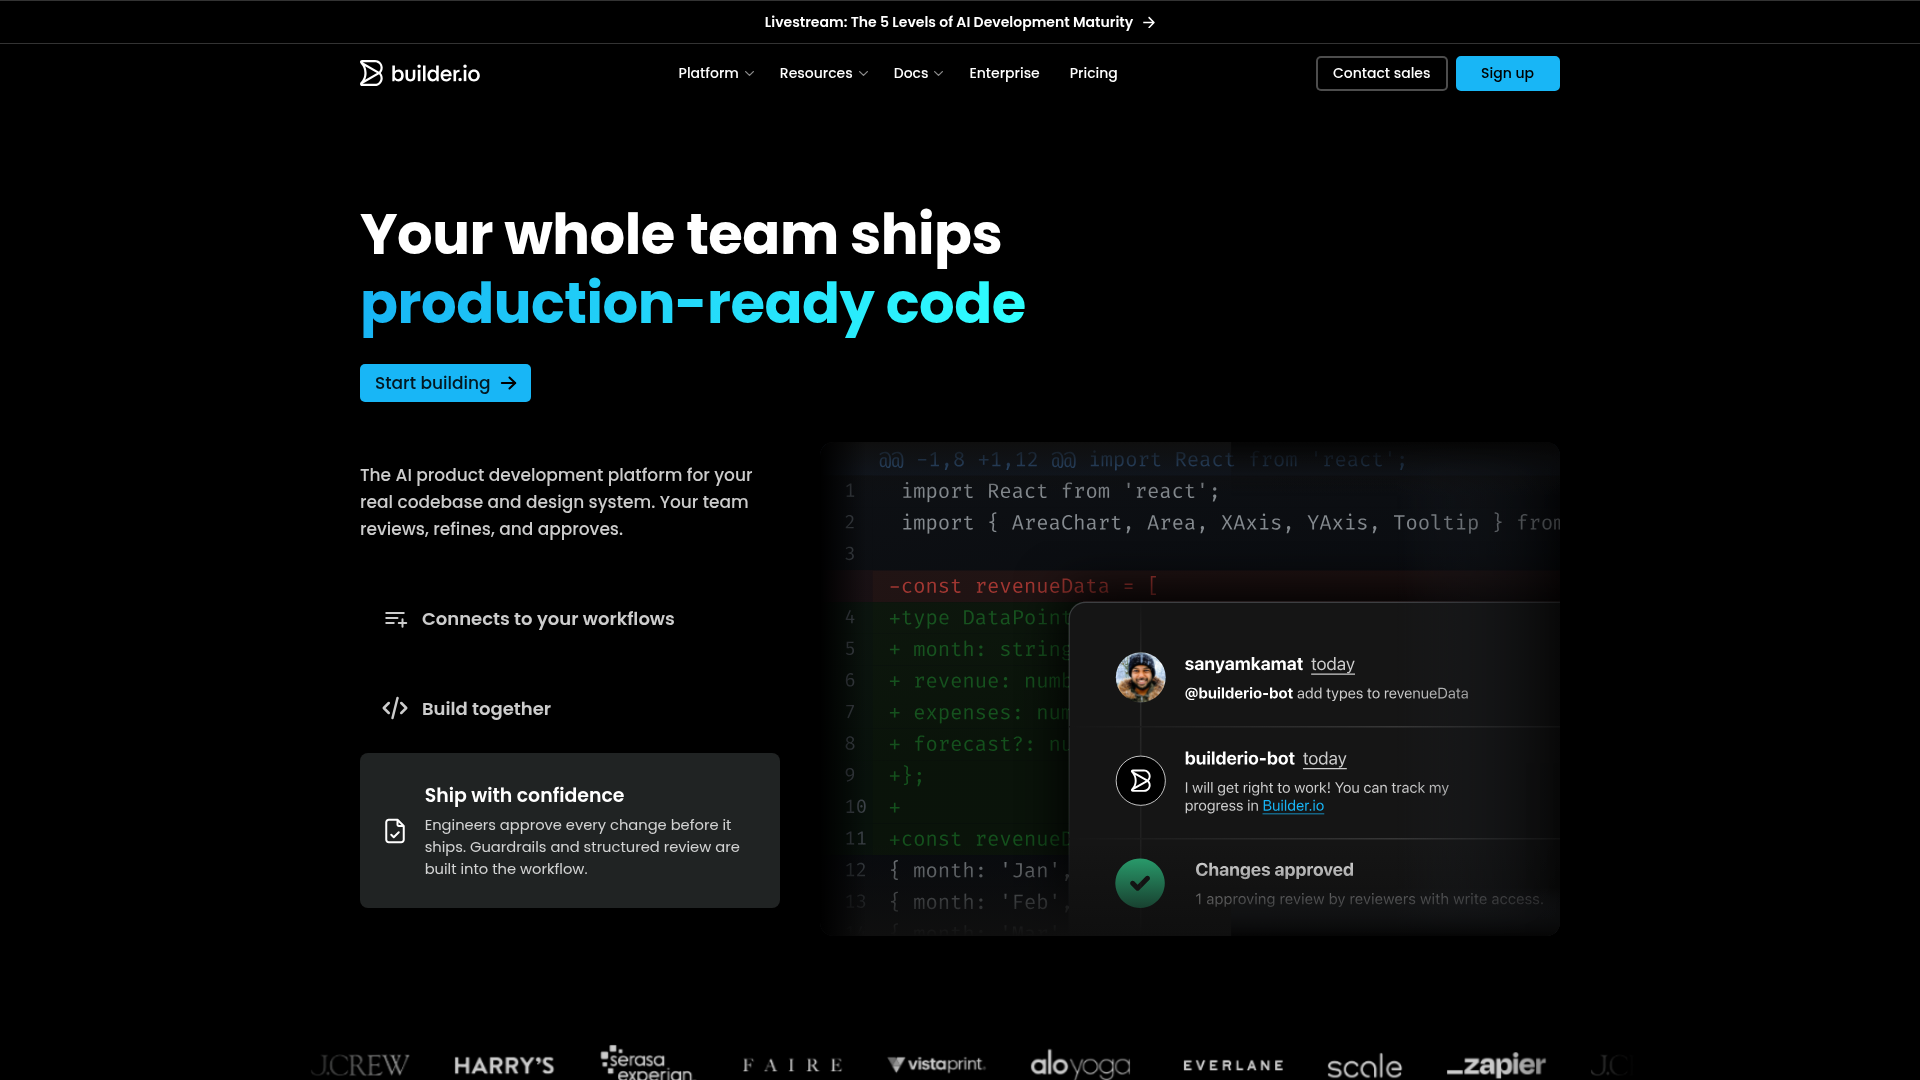Click the Zapier logo
Screen dimensions: 1920x1080
click(x=1495, y=1064)
